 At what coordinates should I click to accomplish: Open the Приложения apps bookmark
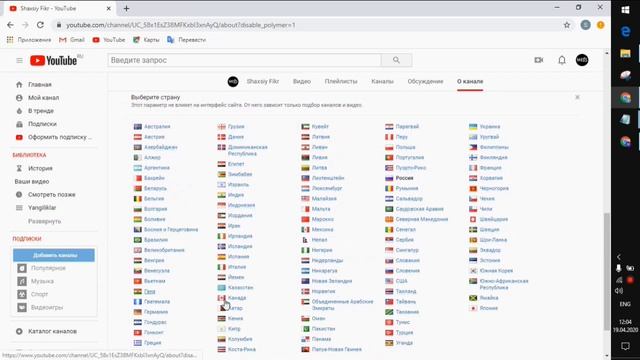click(29, 40)
